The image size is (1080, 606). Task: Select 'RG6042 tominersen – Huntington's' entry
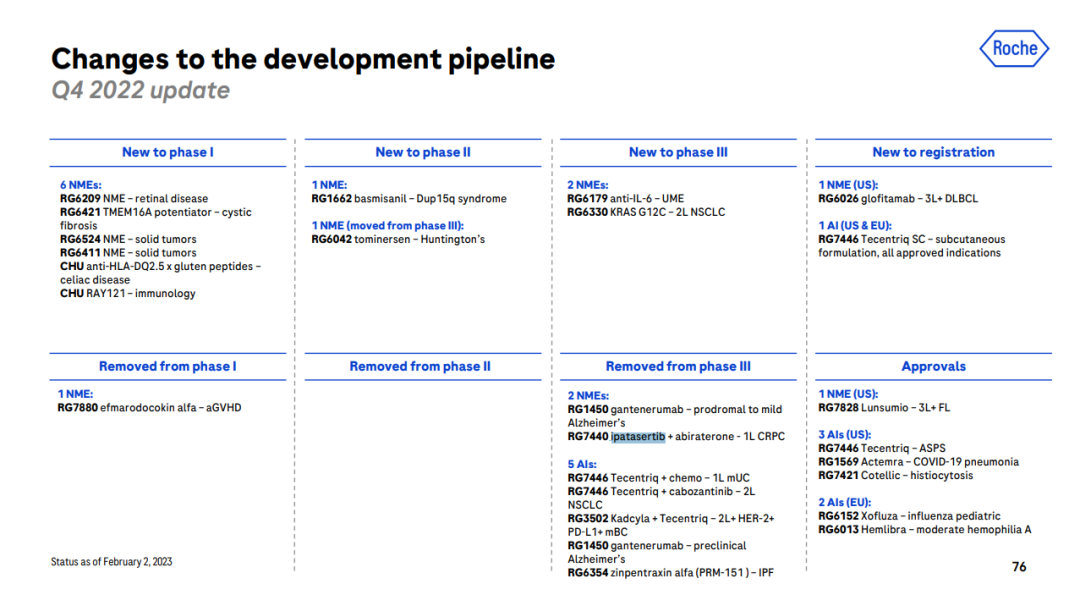point(398,239)
